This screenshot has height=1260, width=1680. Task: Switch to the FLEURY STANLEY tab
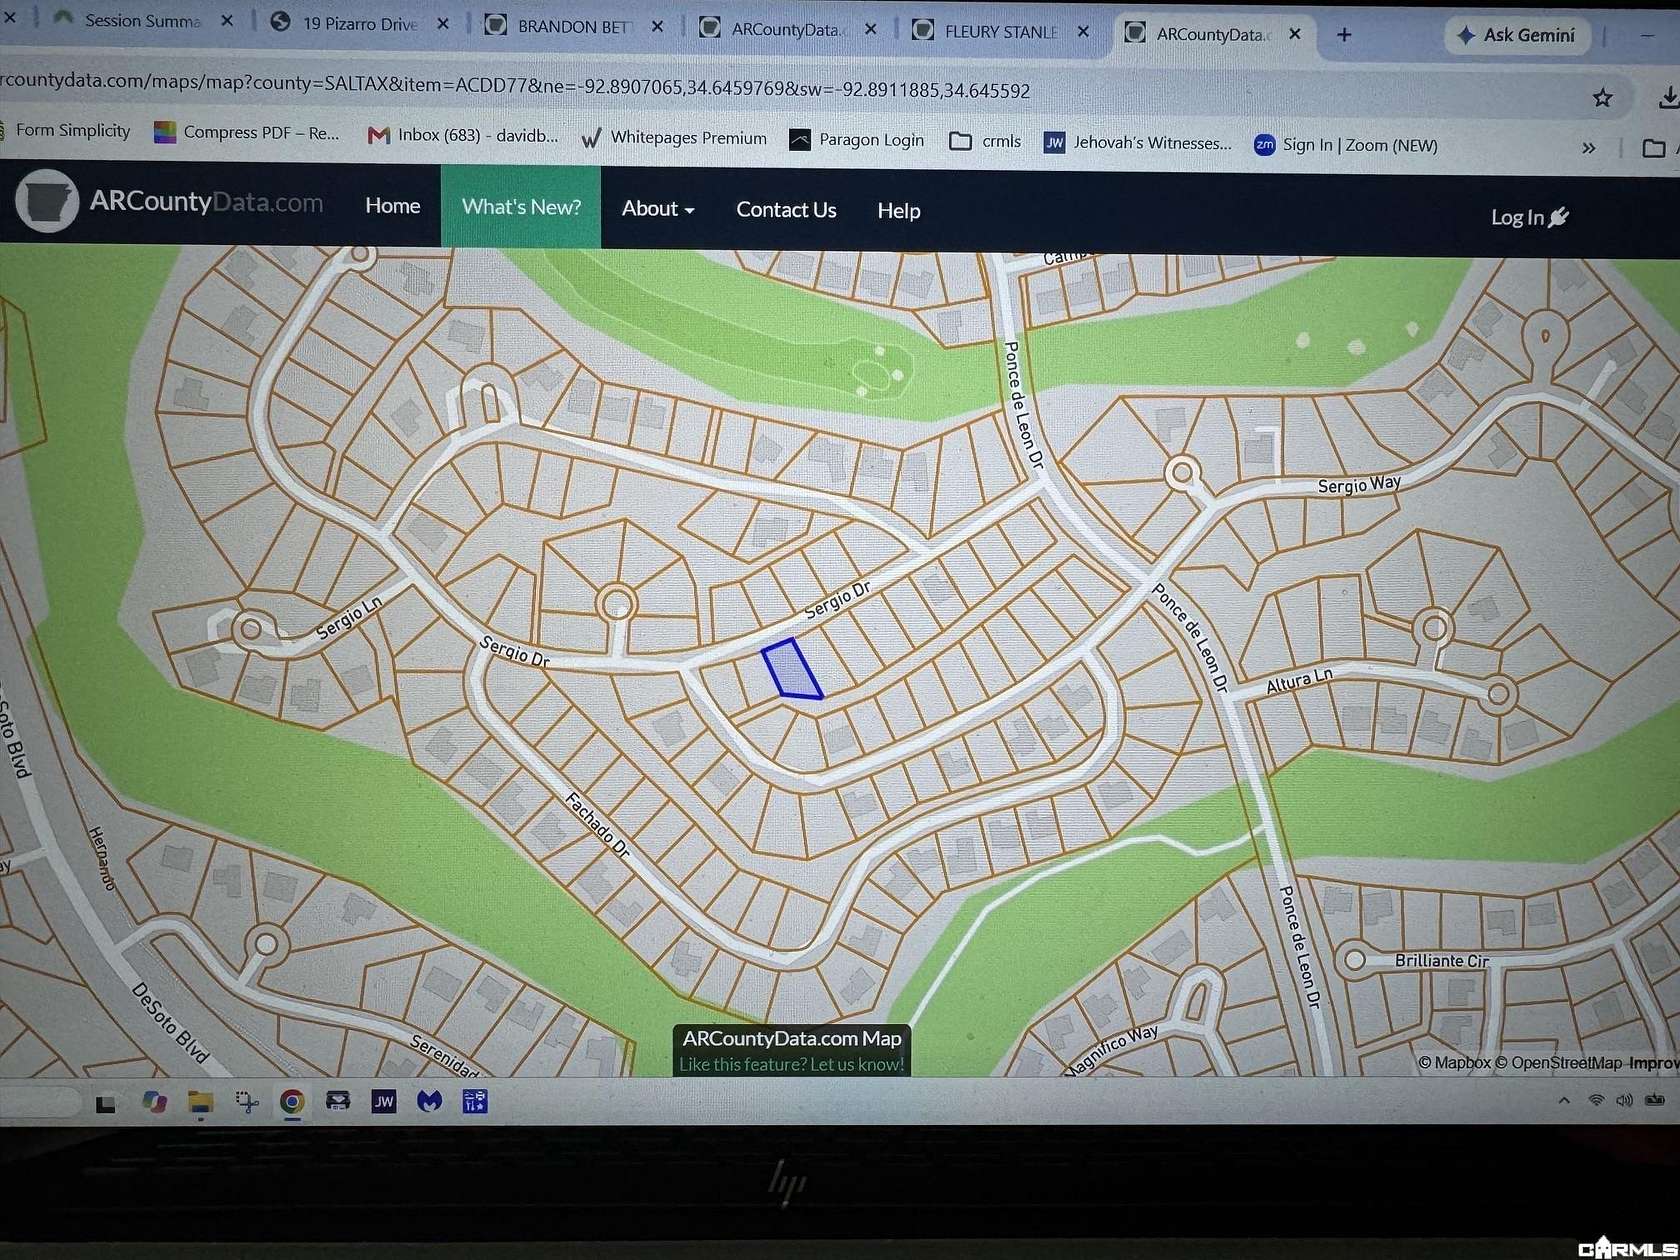pyautogui.click(x=1001, y=32)
